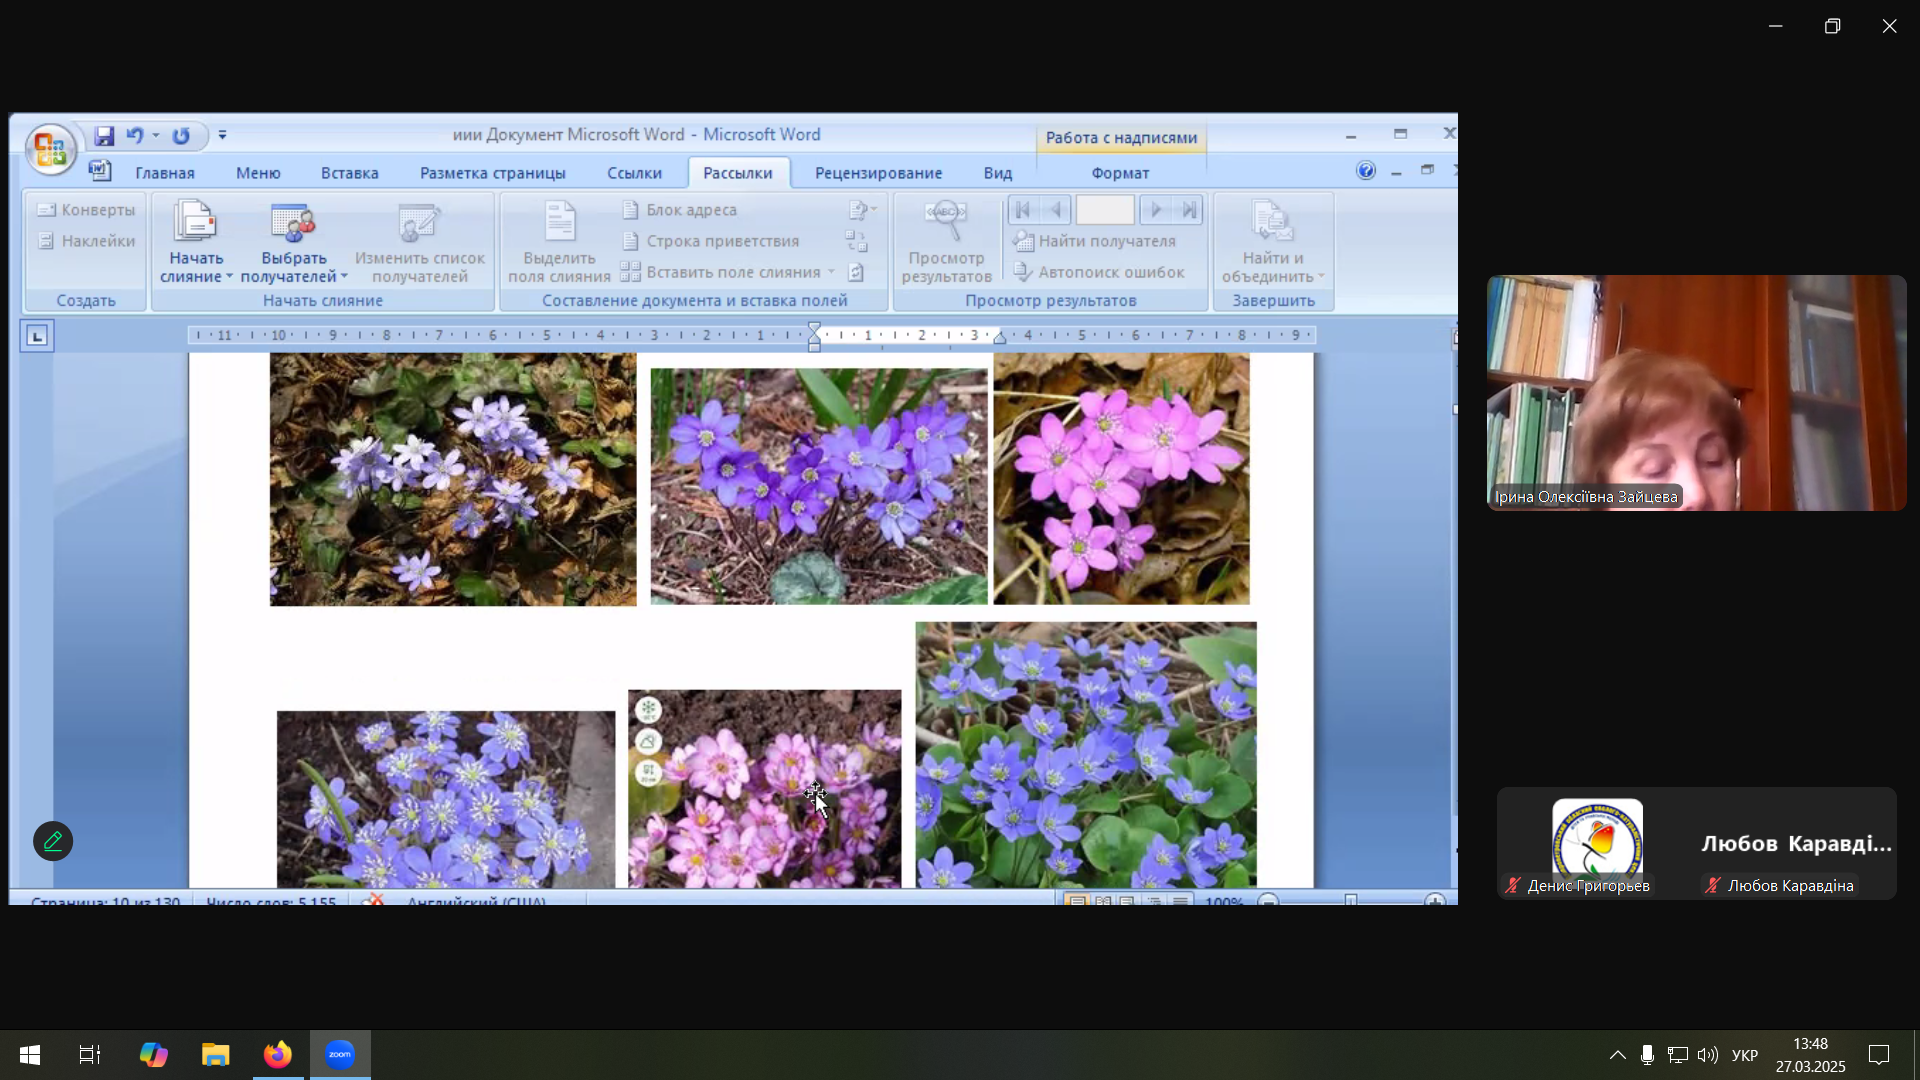Save document with floppy disk icon

pos(104,136)
